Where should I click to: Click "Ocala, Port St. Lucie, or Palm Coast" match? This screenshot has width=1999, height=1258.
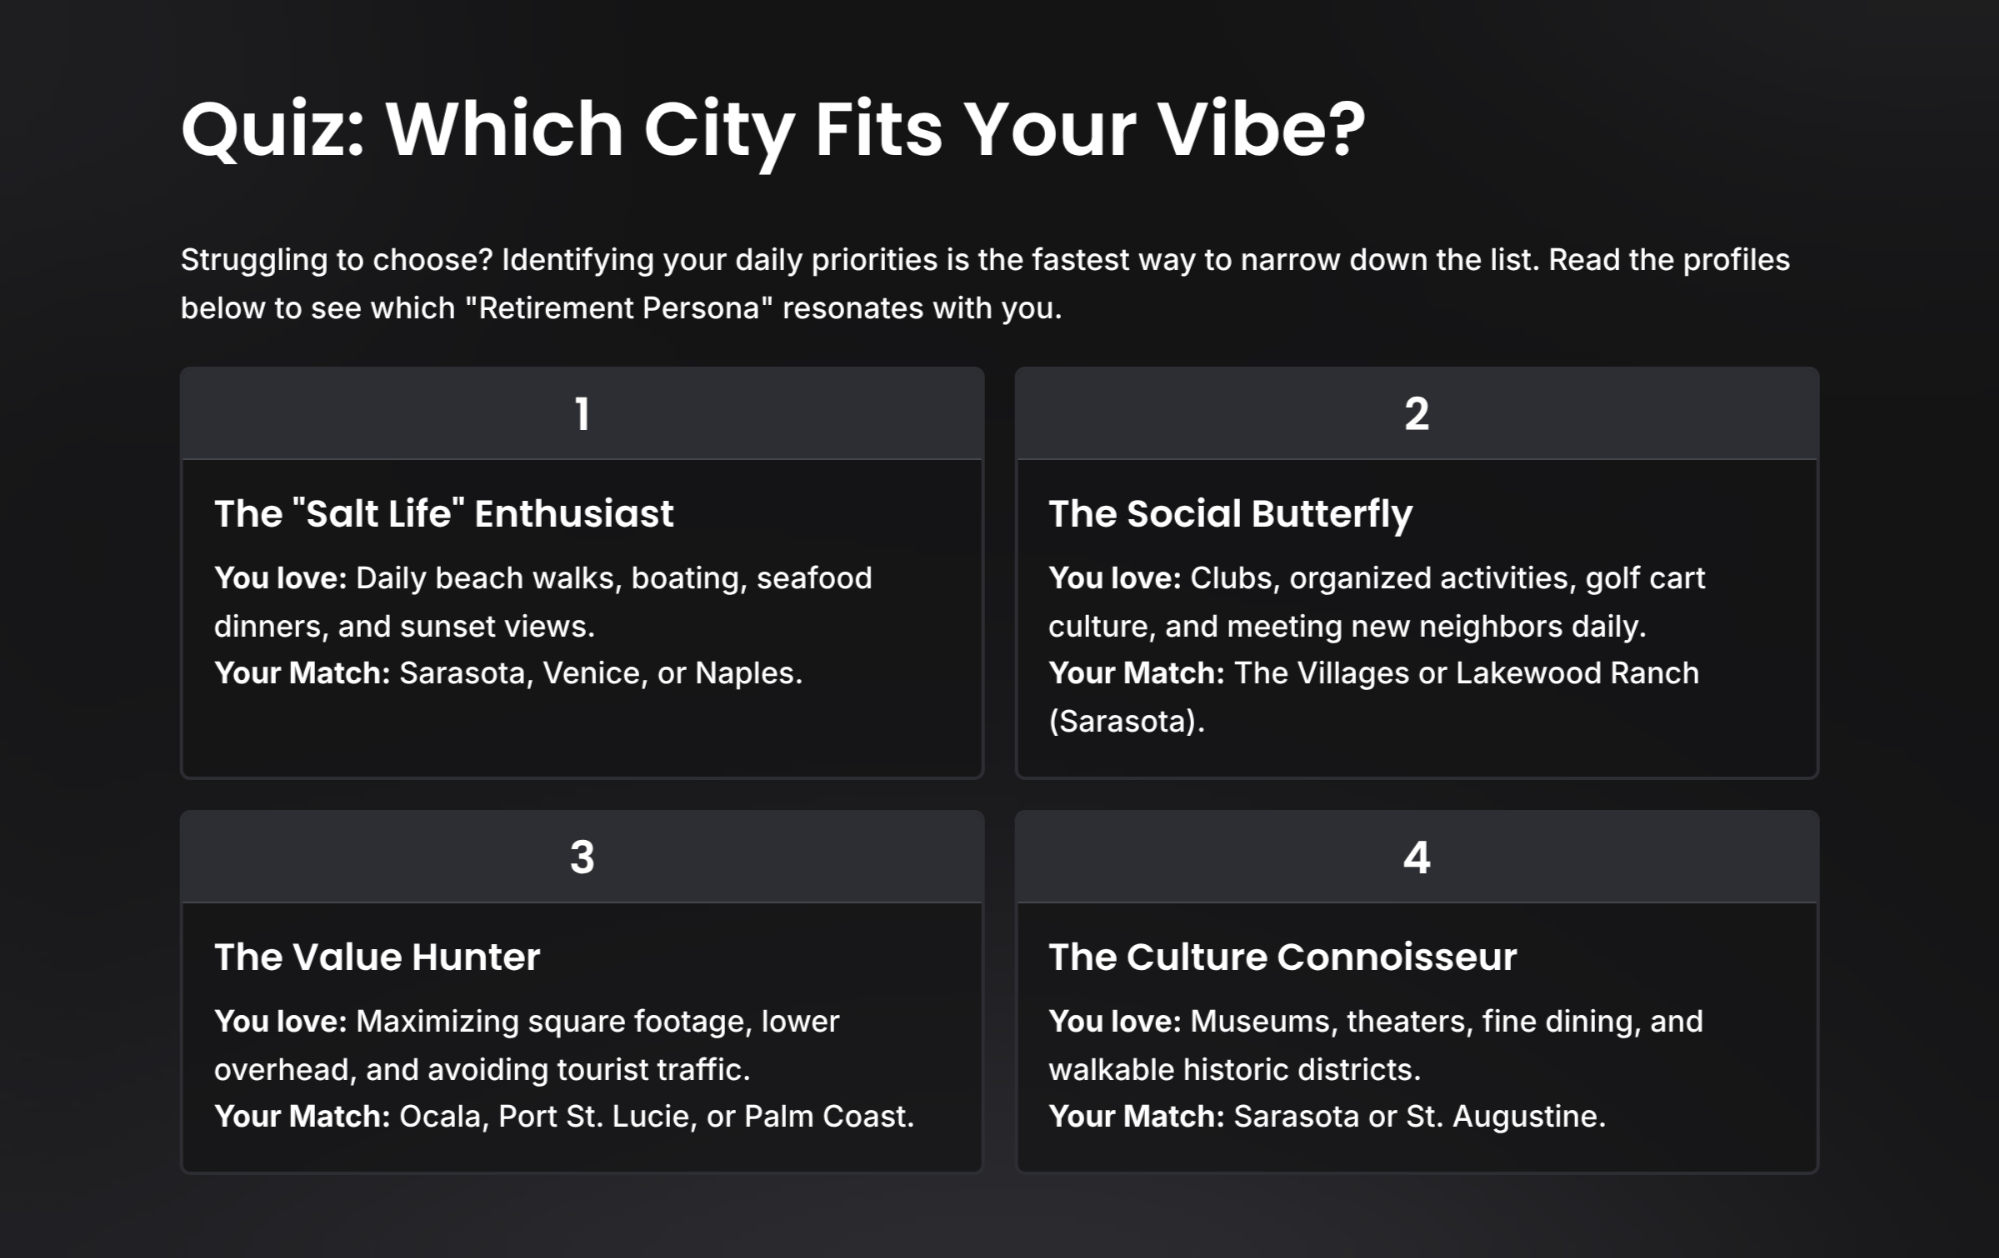[x=656, y=1116]
